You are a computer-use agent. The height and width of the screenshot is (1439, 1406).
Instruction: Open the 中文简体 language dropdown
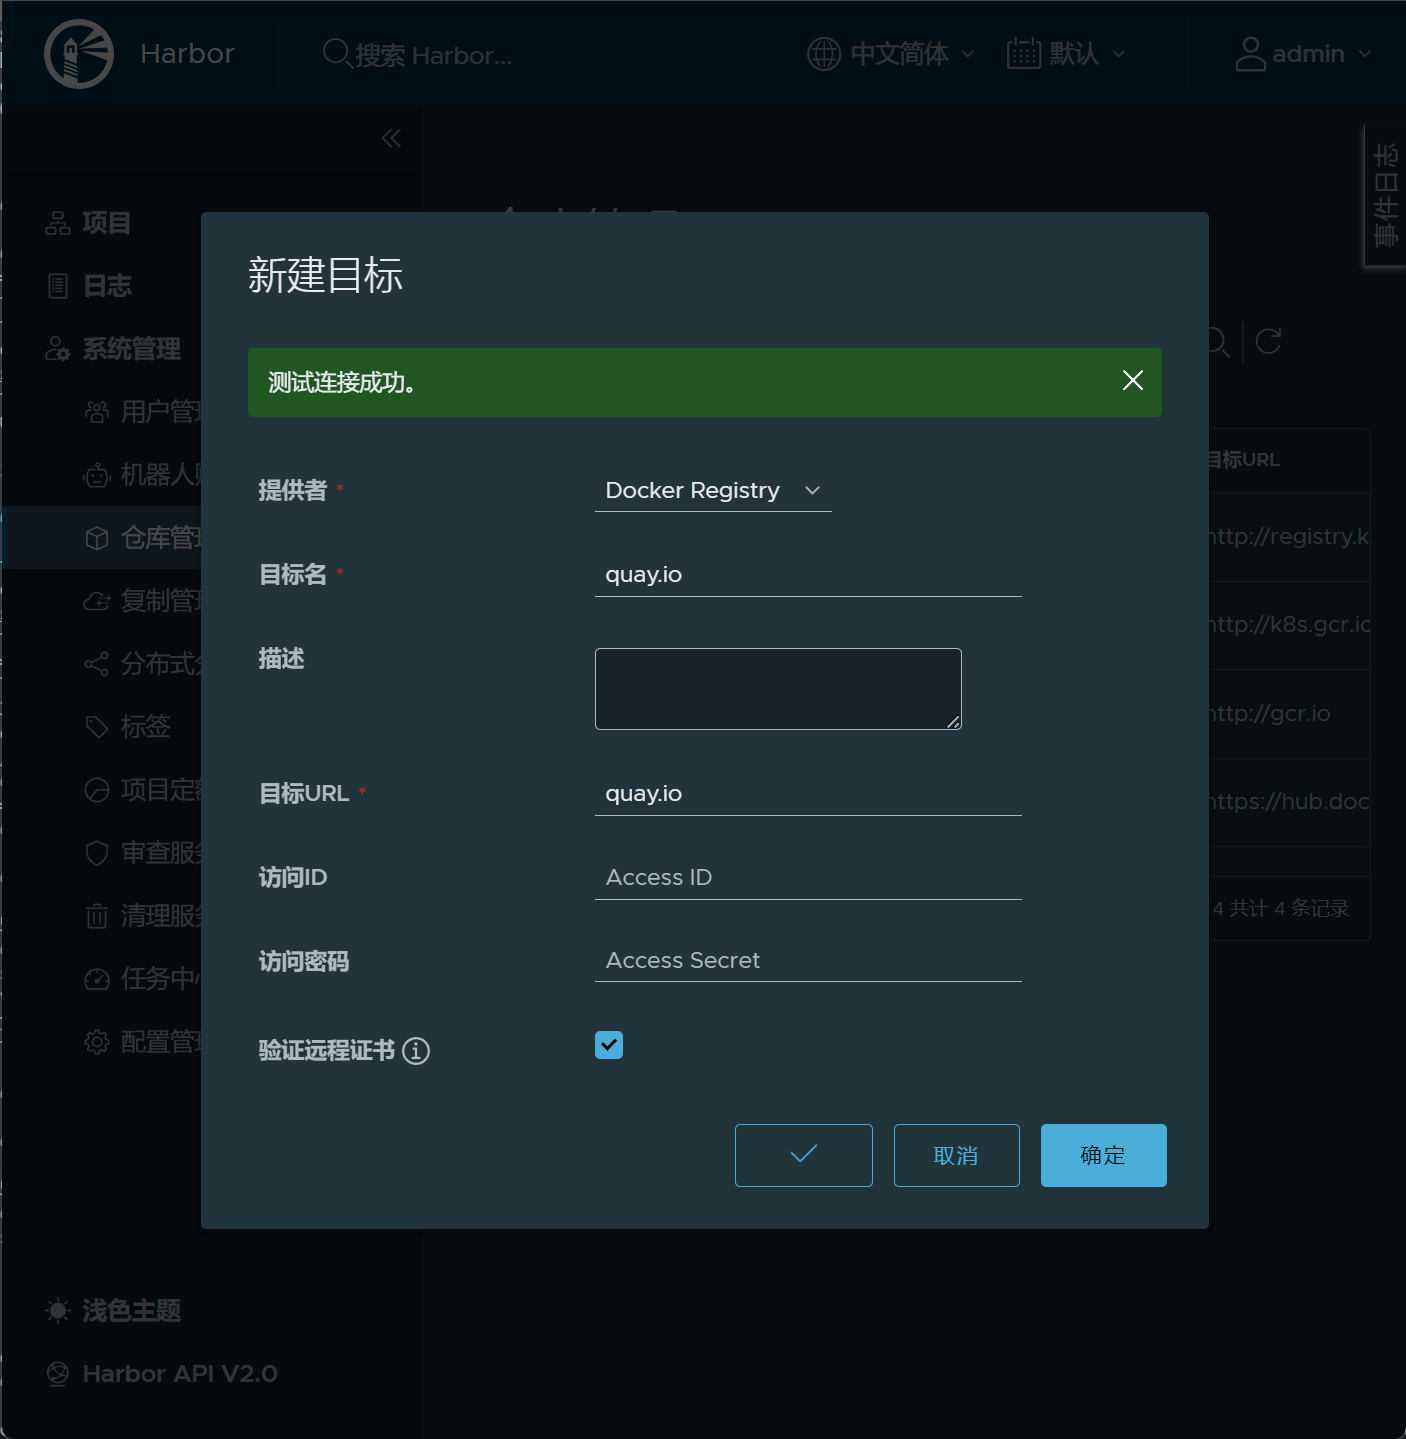click(x=890, y=54)
